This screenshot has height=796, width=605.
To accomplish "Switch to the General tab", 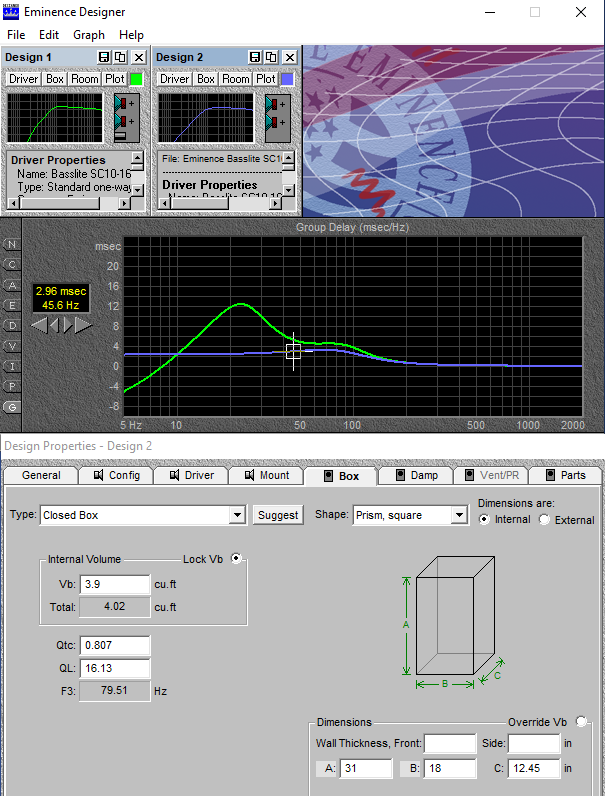I will 41,476.
